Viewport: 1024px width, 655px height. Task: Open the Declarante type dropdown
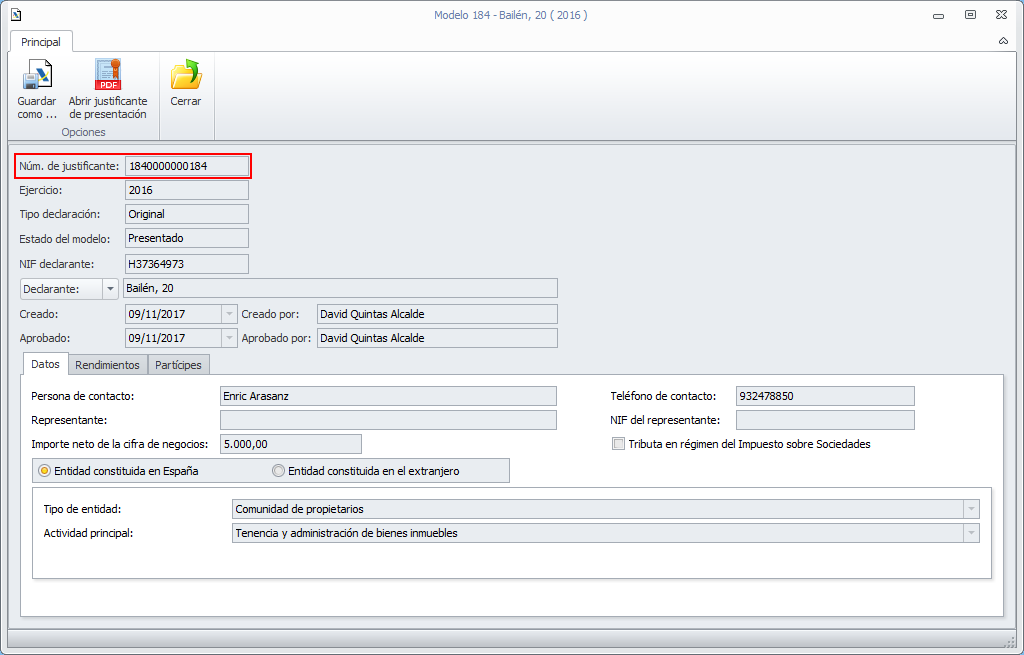point(110,289)
